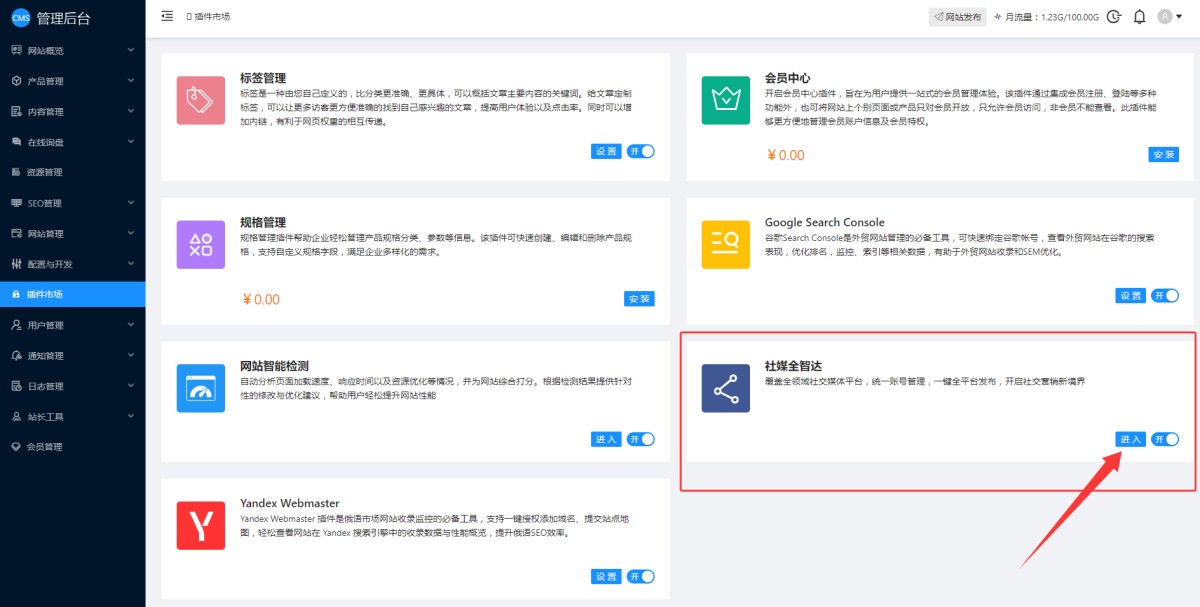
Task: Click the Yandex Webmaster red icon
Action: (201, 525)
